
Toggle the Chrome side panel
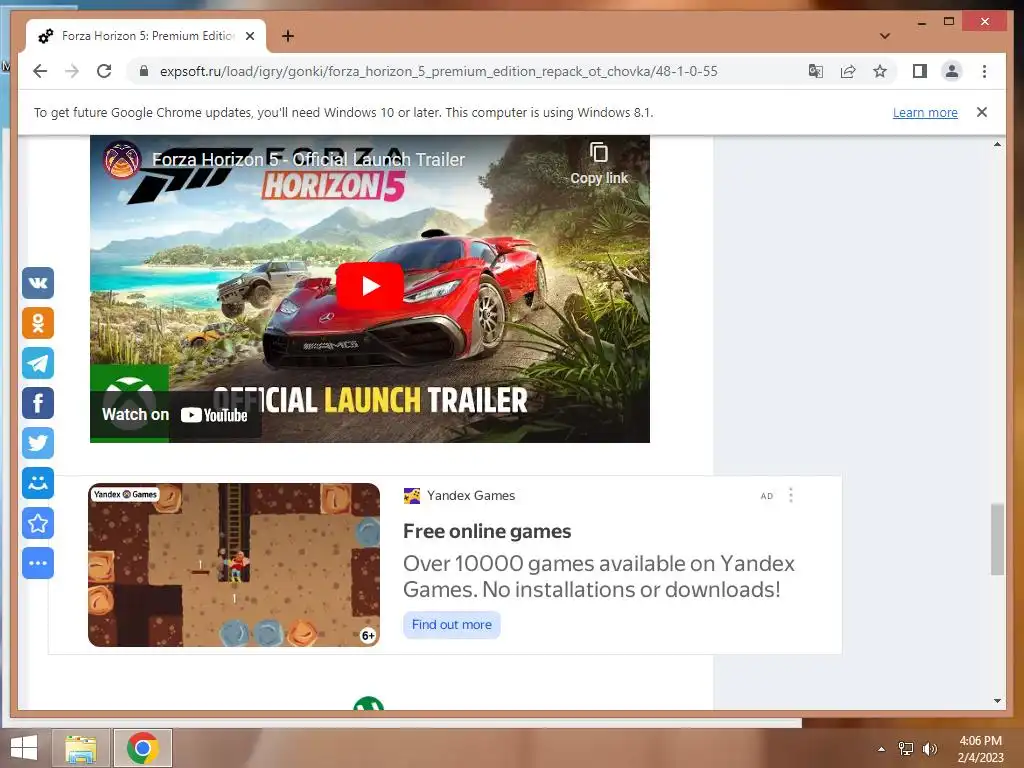pos(920,71)
